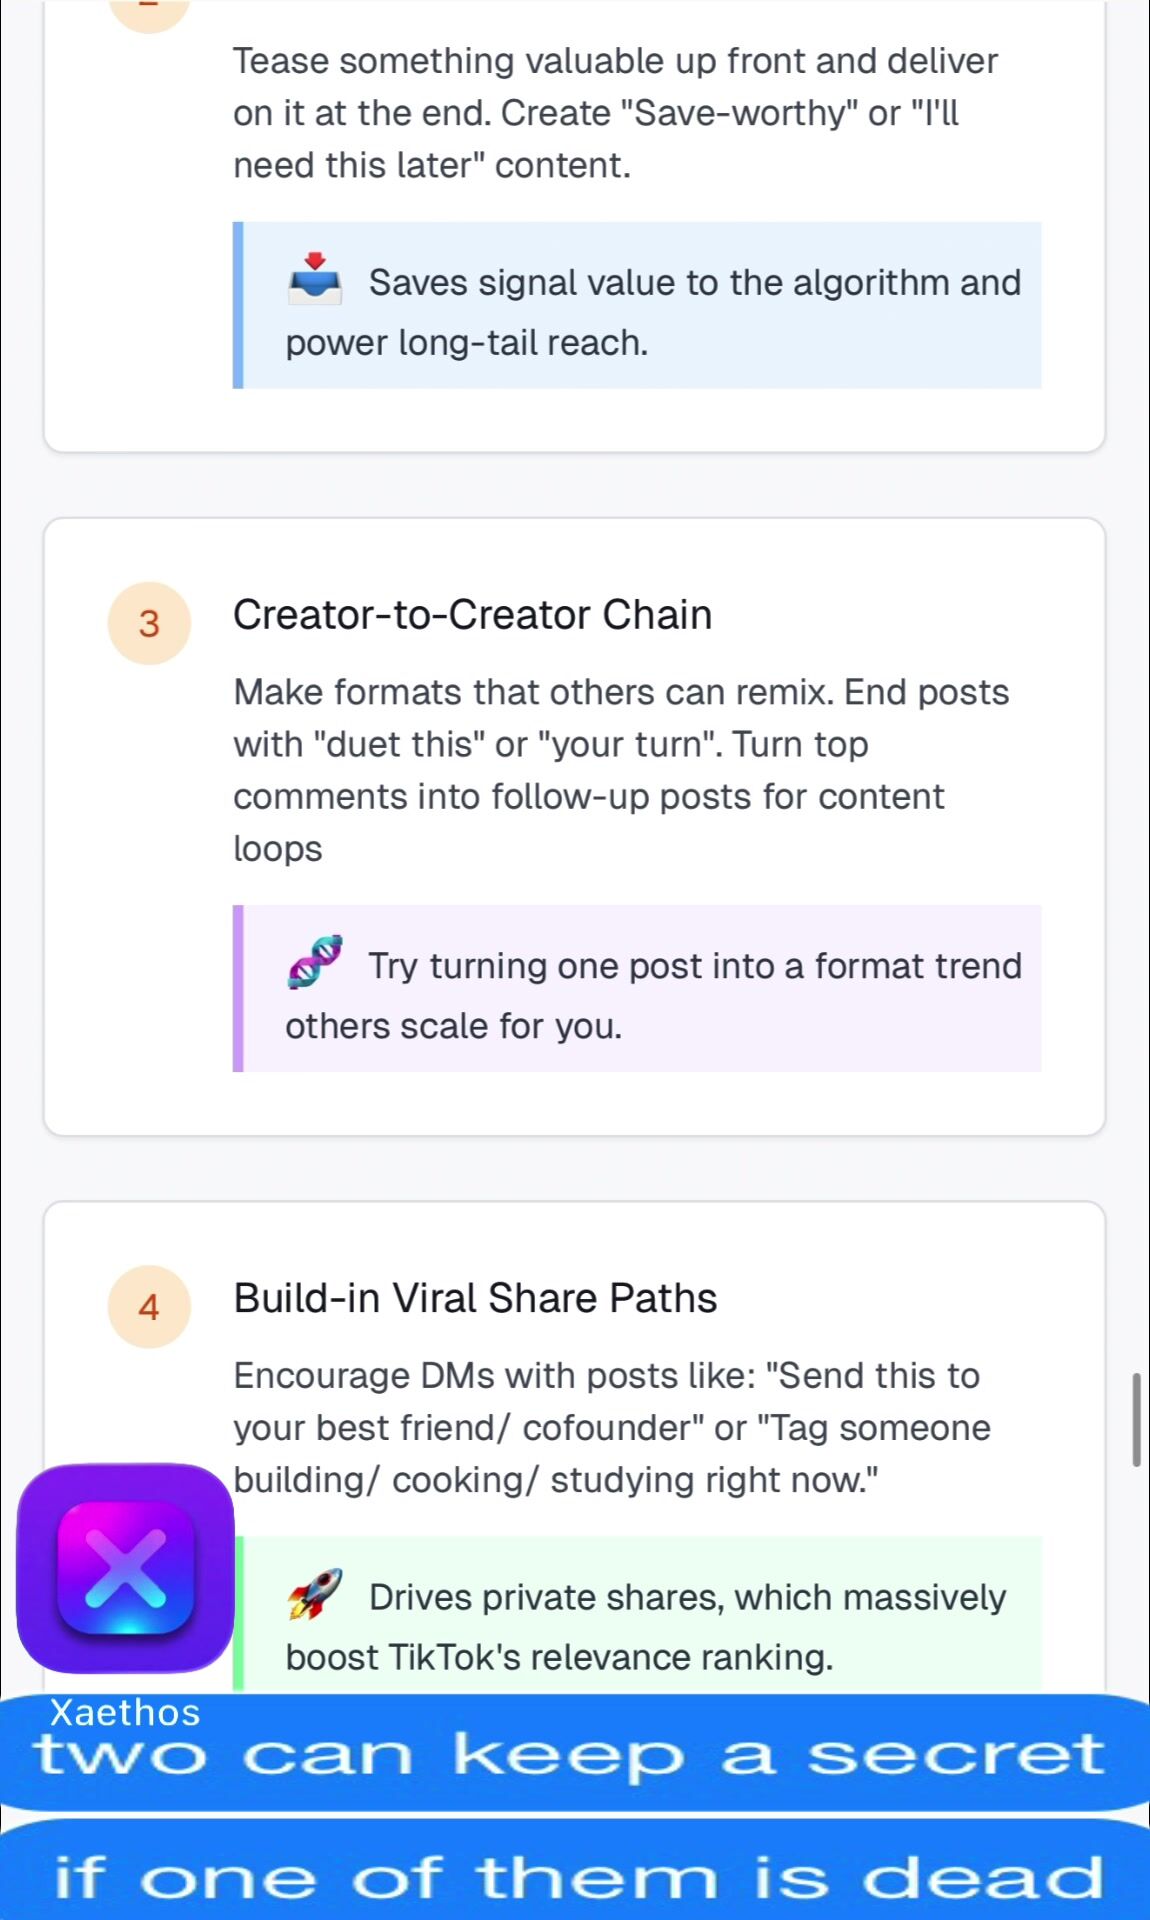Click the 'Tease something valuable' paragraph
The height and width of the screenshot is (1920, 1150).
click(x=615, y=113)
